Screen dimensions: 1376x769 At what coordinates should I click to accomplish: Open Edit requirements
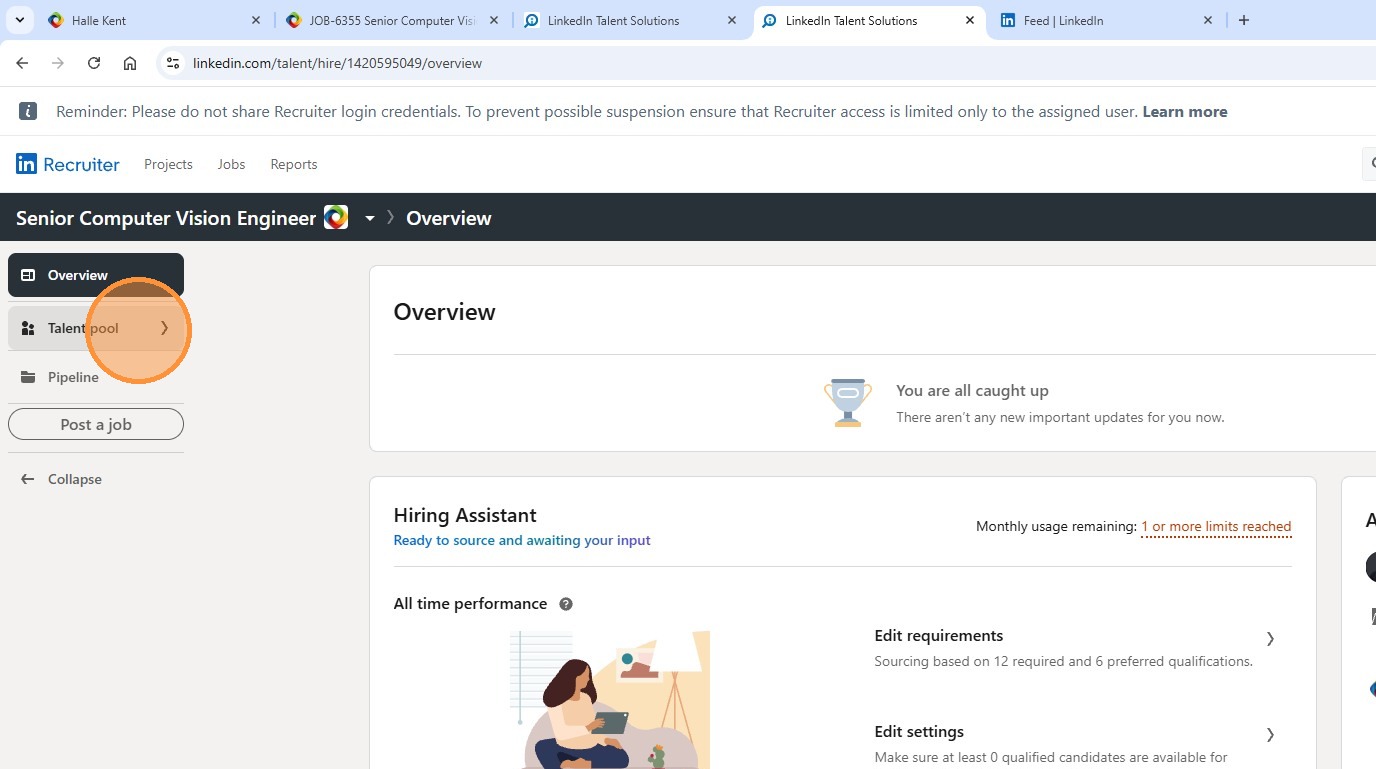[939, 636]
